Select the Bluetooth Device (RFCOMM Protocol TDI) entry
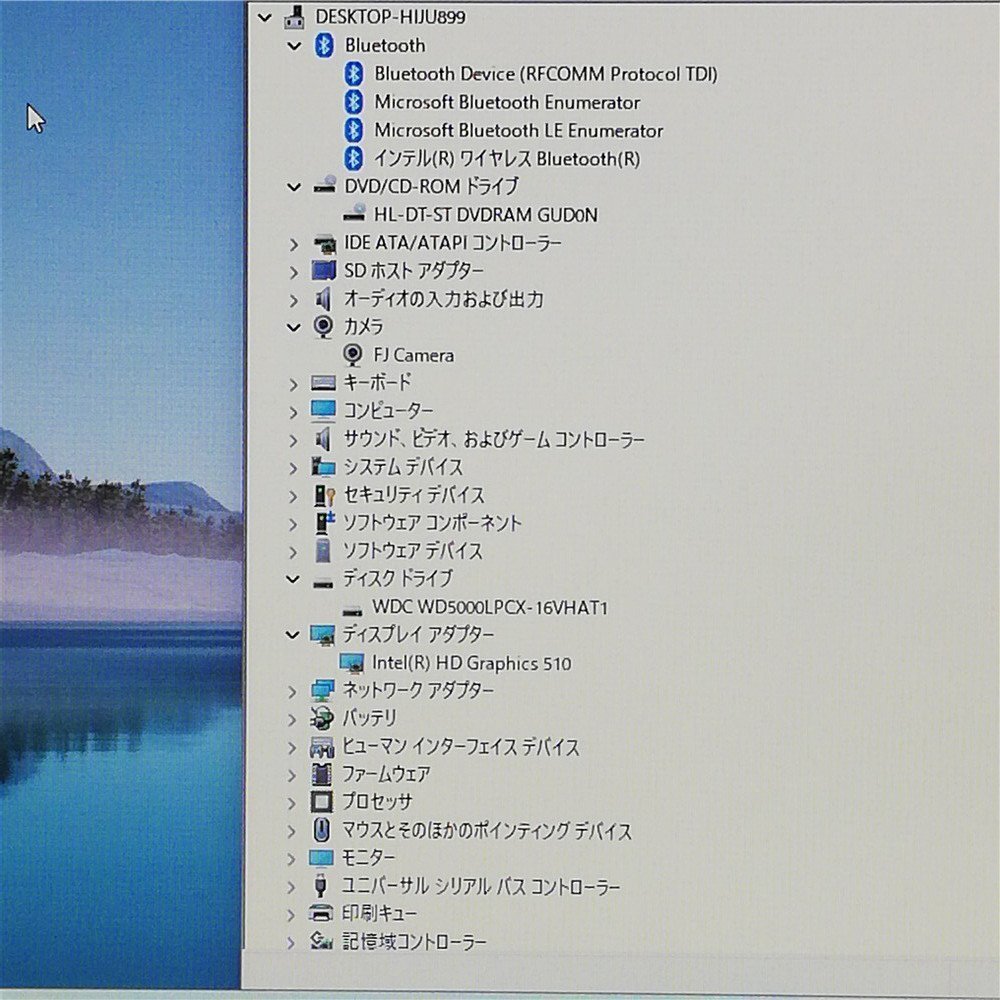Viewport: 1000px width, 1000px height. tap(545, 73)
